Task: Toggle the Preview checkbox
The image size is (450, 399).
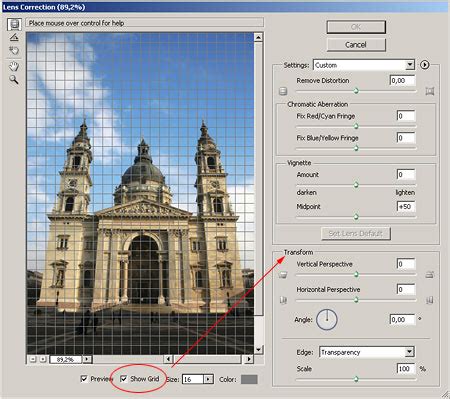Action: [84, 379]
